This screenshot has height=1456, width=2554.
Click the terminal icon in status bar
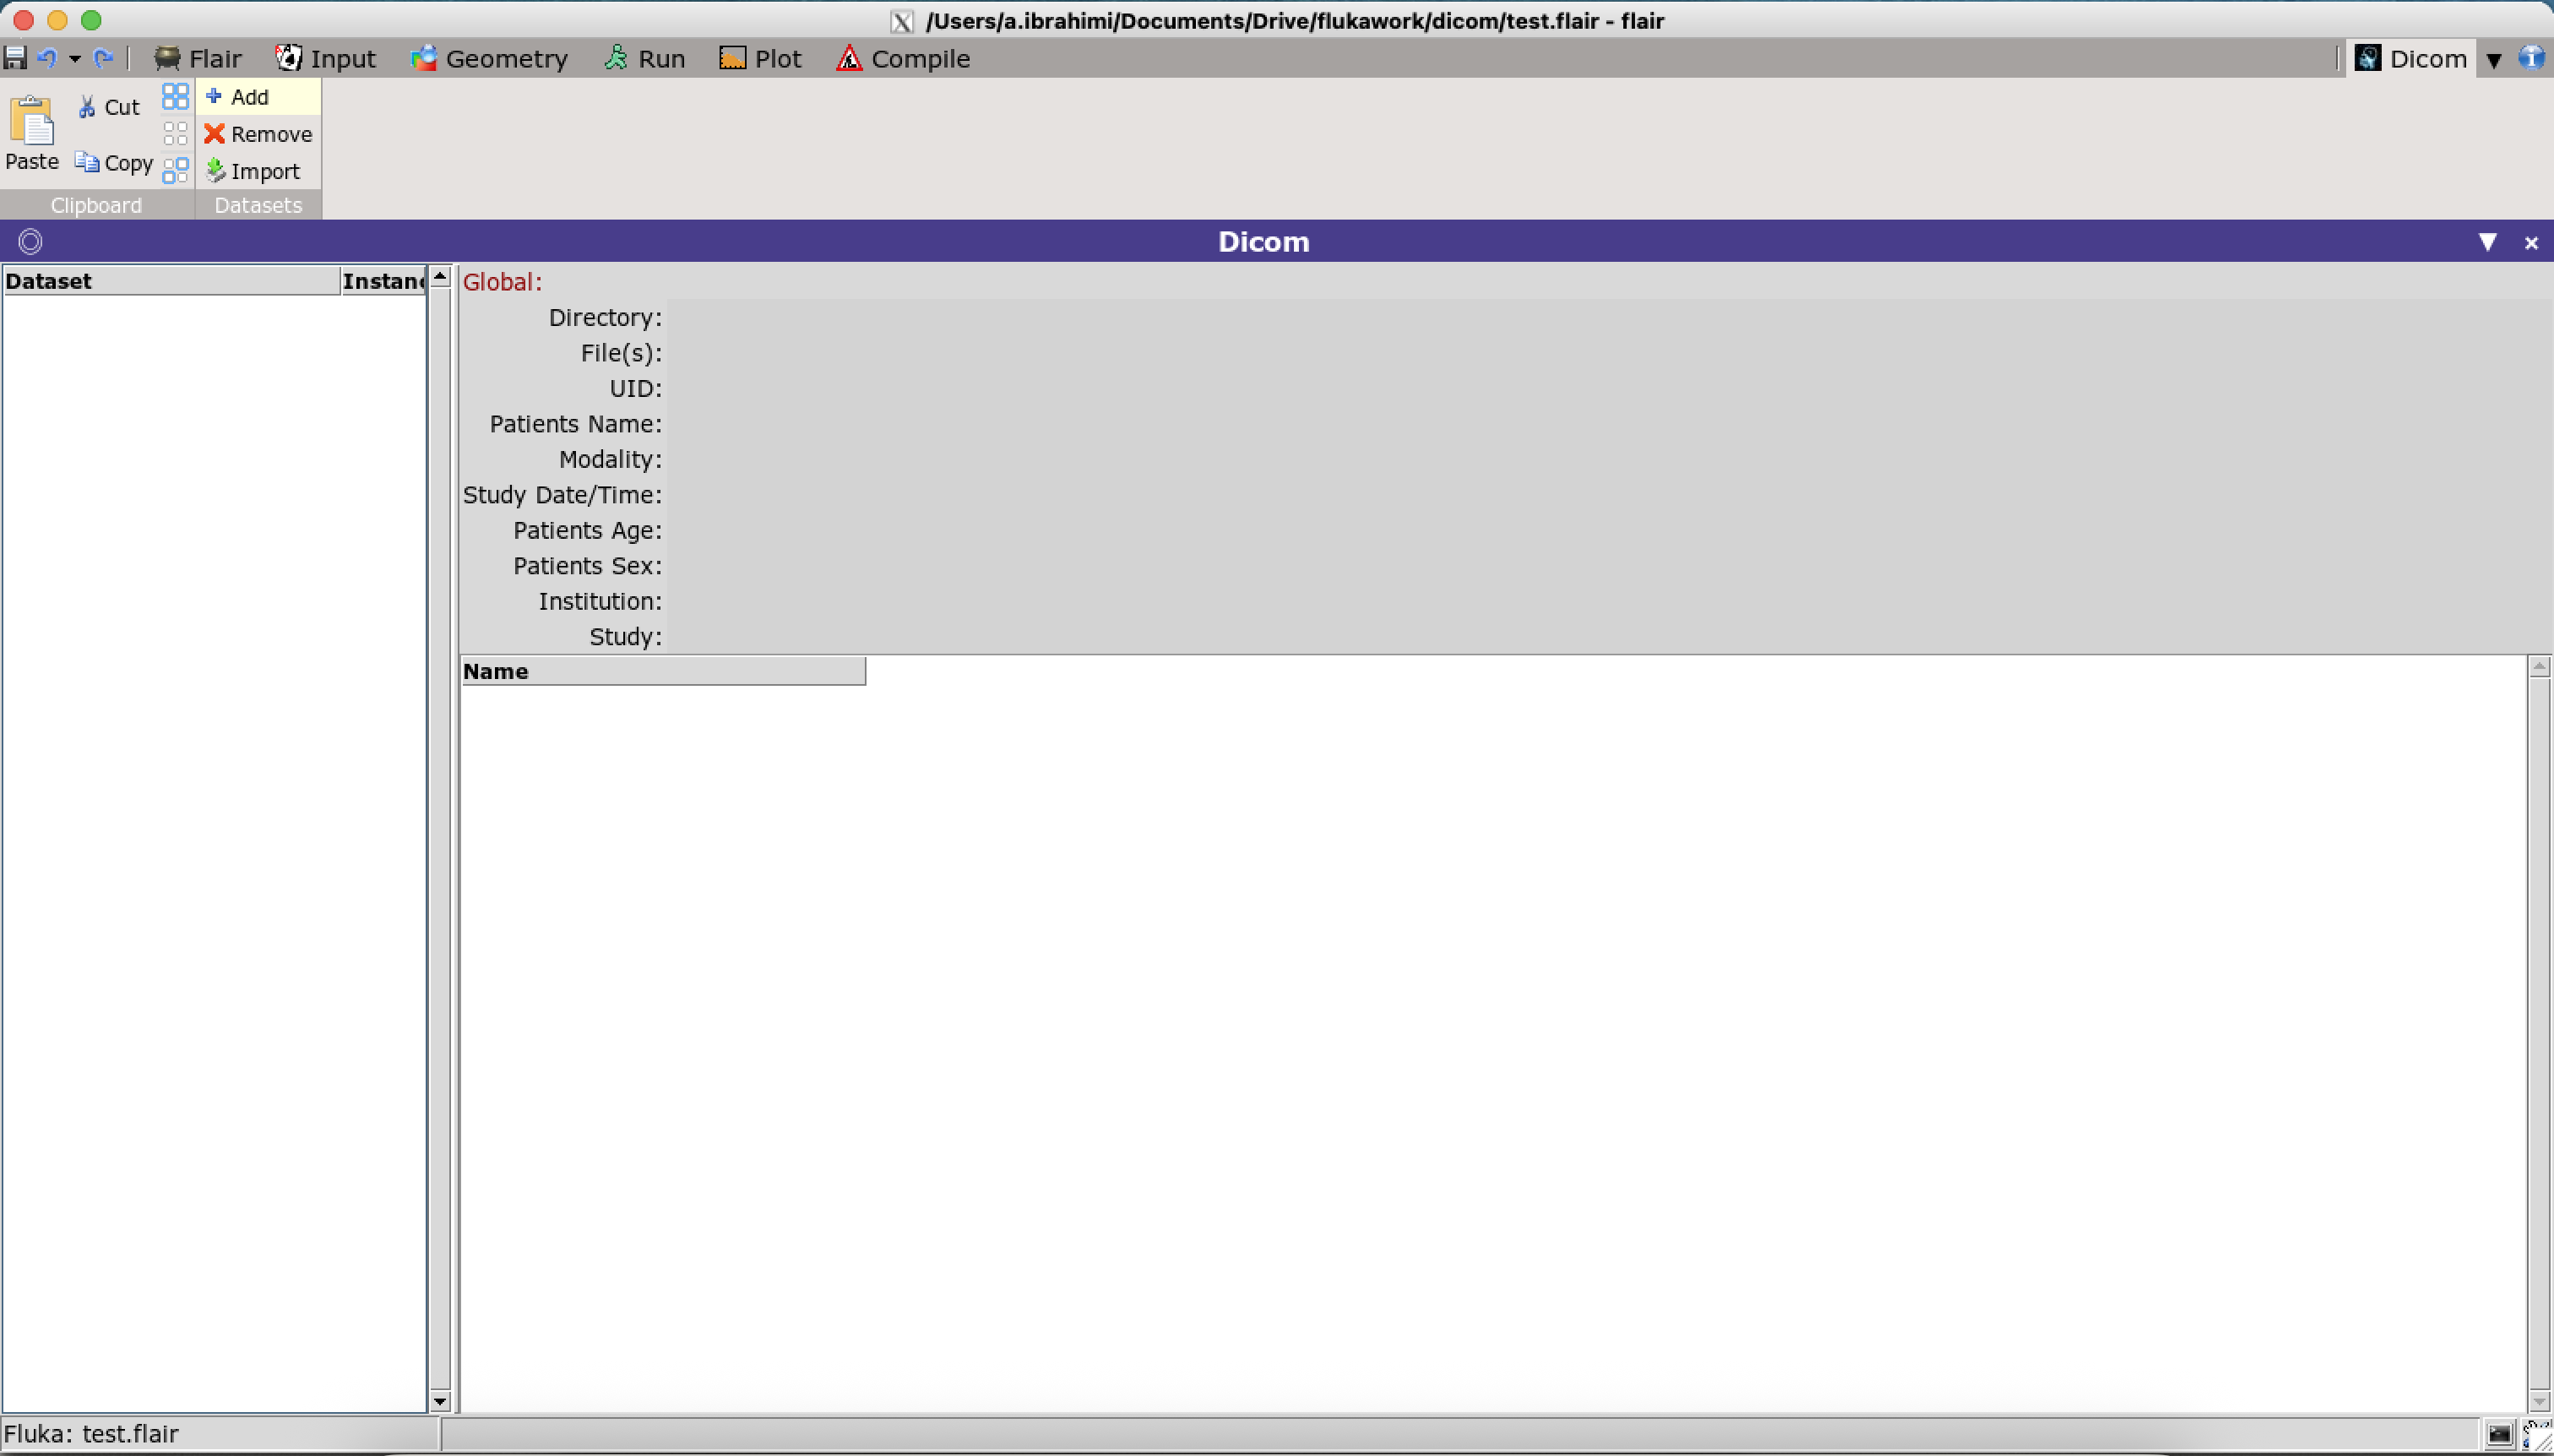click(x=2499, y=1434)
